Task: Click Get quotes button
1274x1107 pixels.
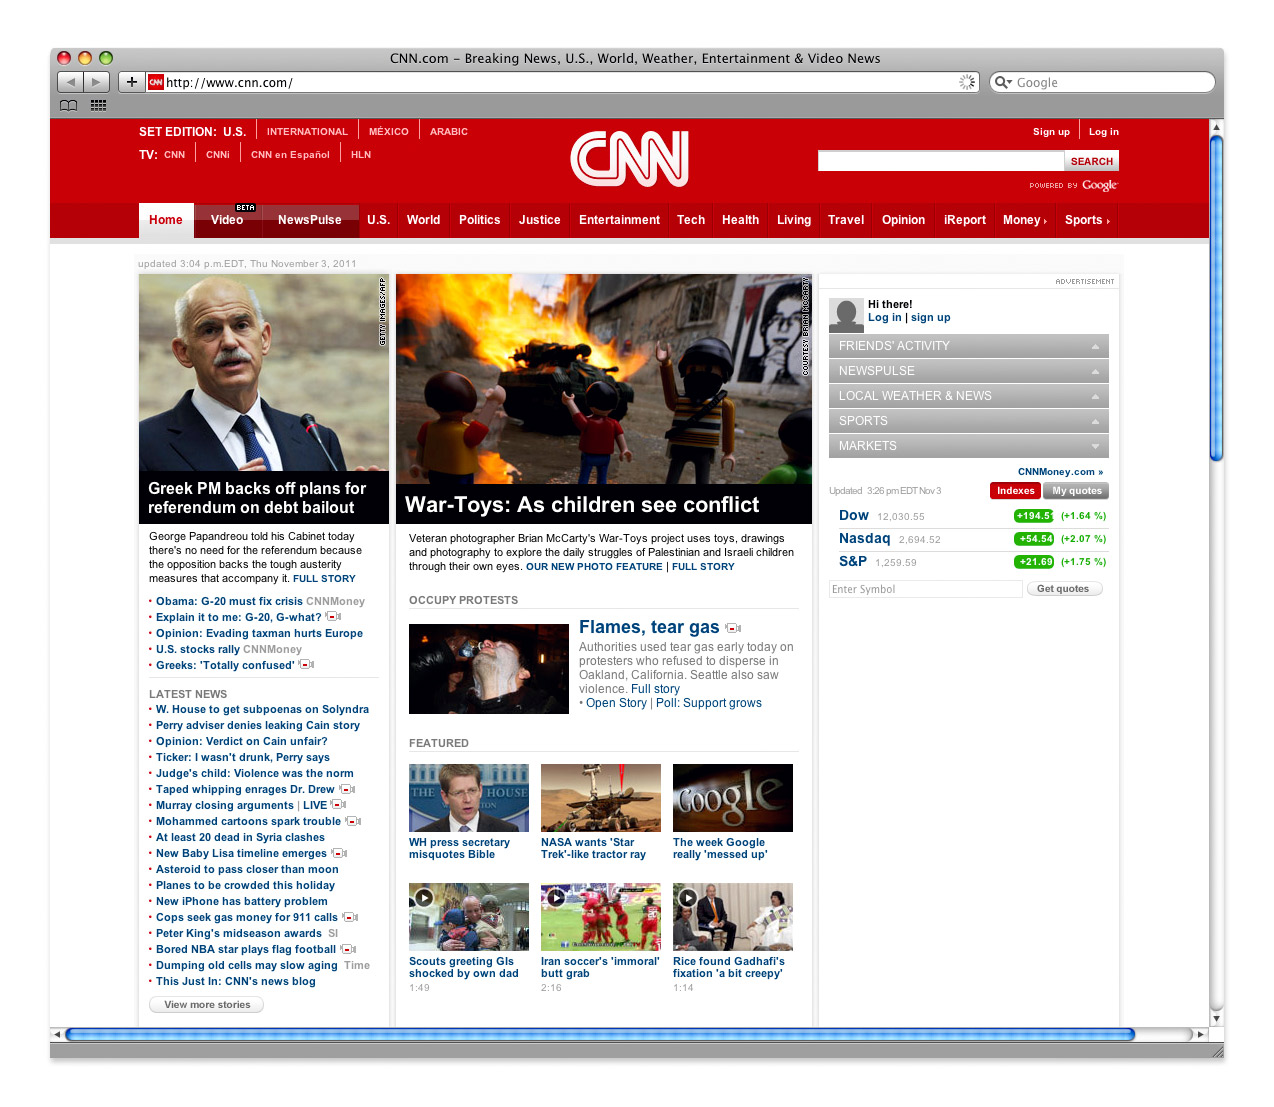Action: click(1064, 589)
